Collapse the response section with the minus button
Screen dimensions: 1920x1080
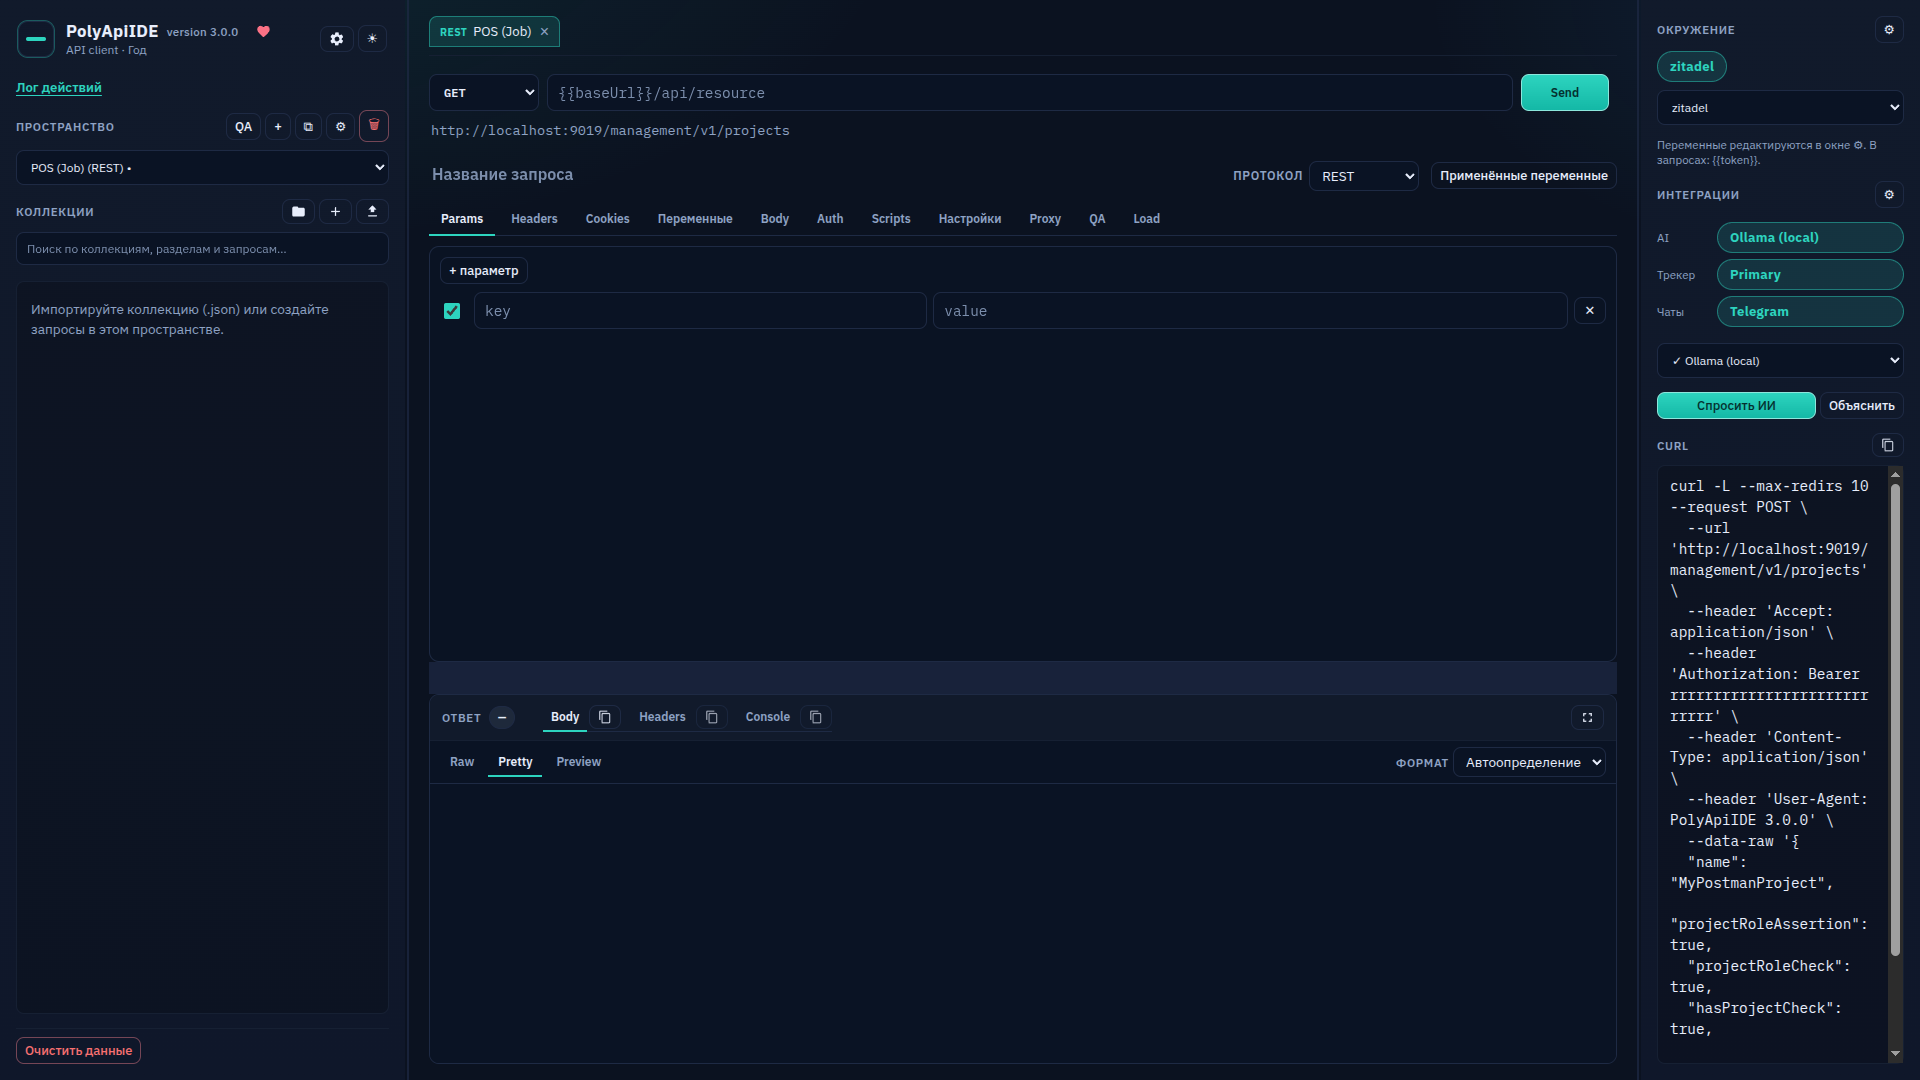502,717
